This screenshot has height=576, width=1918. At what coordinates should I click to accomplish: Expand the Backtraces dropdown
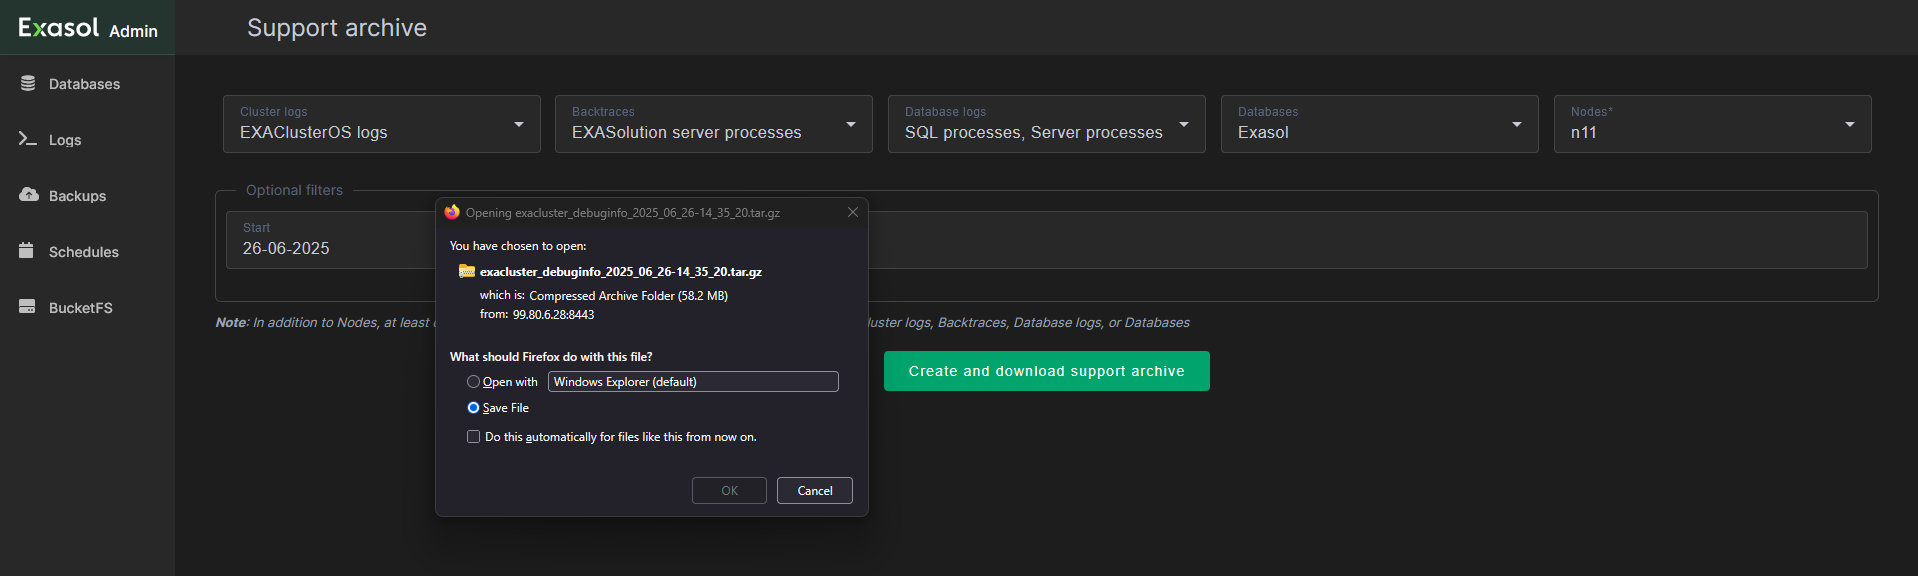click(714, 124)
